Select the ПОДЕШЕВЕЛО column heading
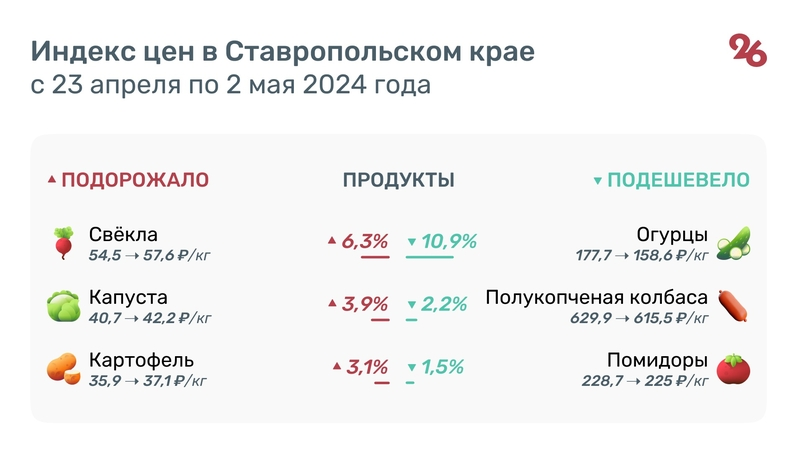The width and height of the screenshot is (800, 452). [x=679, y=180]
